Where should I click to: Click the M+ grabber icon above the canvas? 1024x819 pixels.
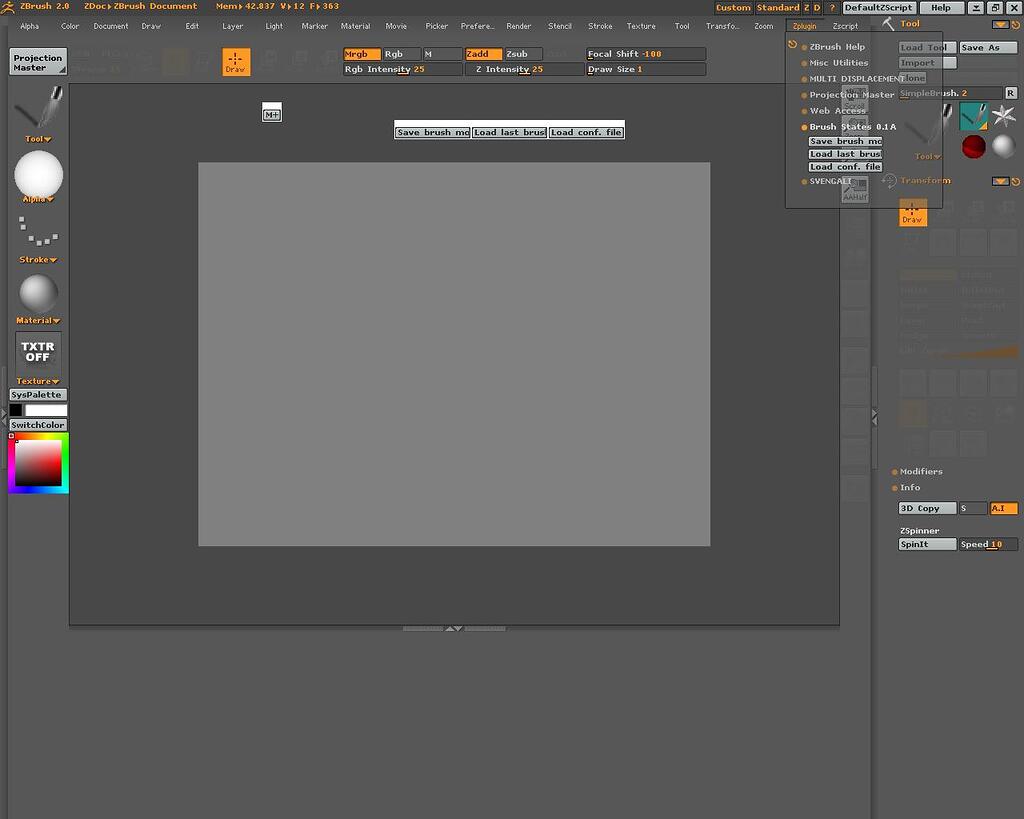270,113
